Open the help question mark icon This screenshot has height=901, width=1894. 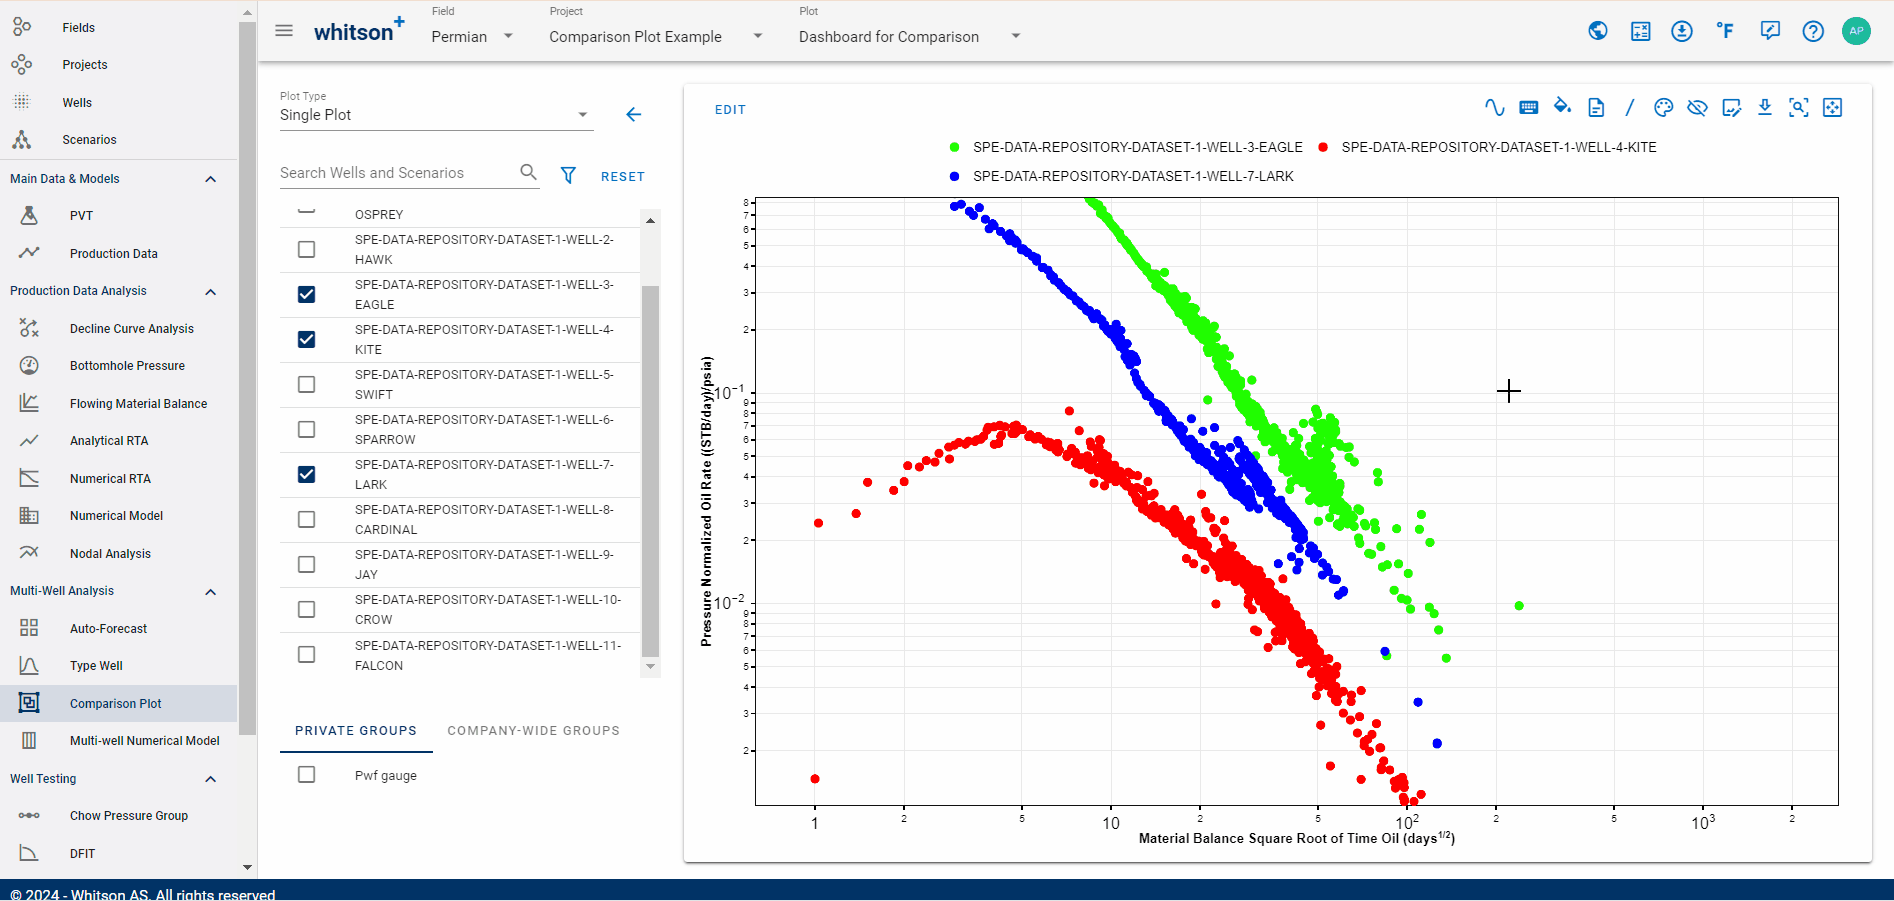click(1813, 31)
